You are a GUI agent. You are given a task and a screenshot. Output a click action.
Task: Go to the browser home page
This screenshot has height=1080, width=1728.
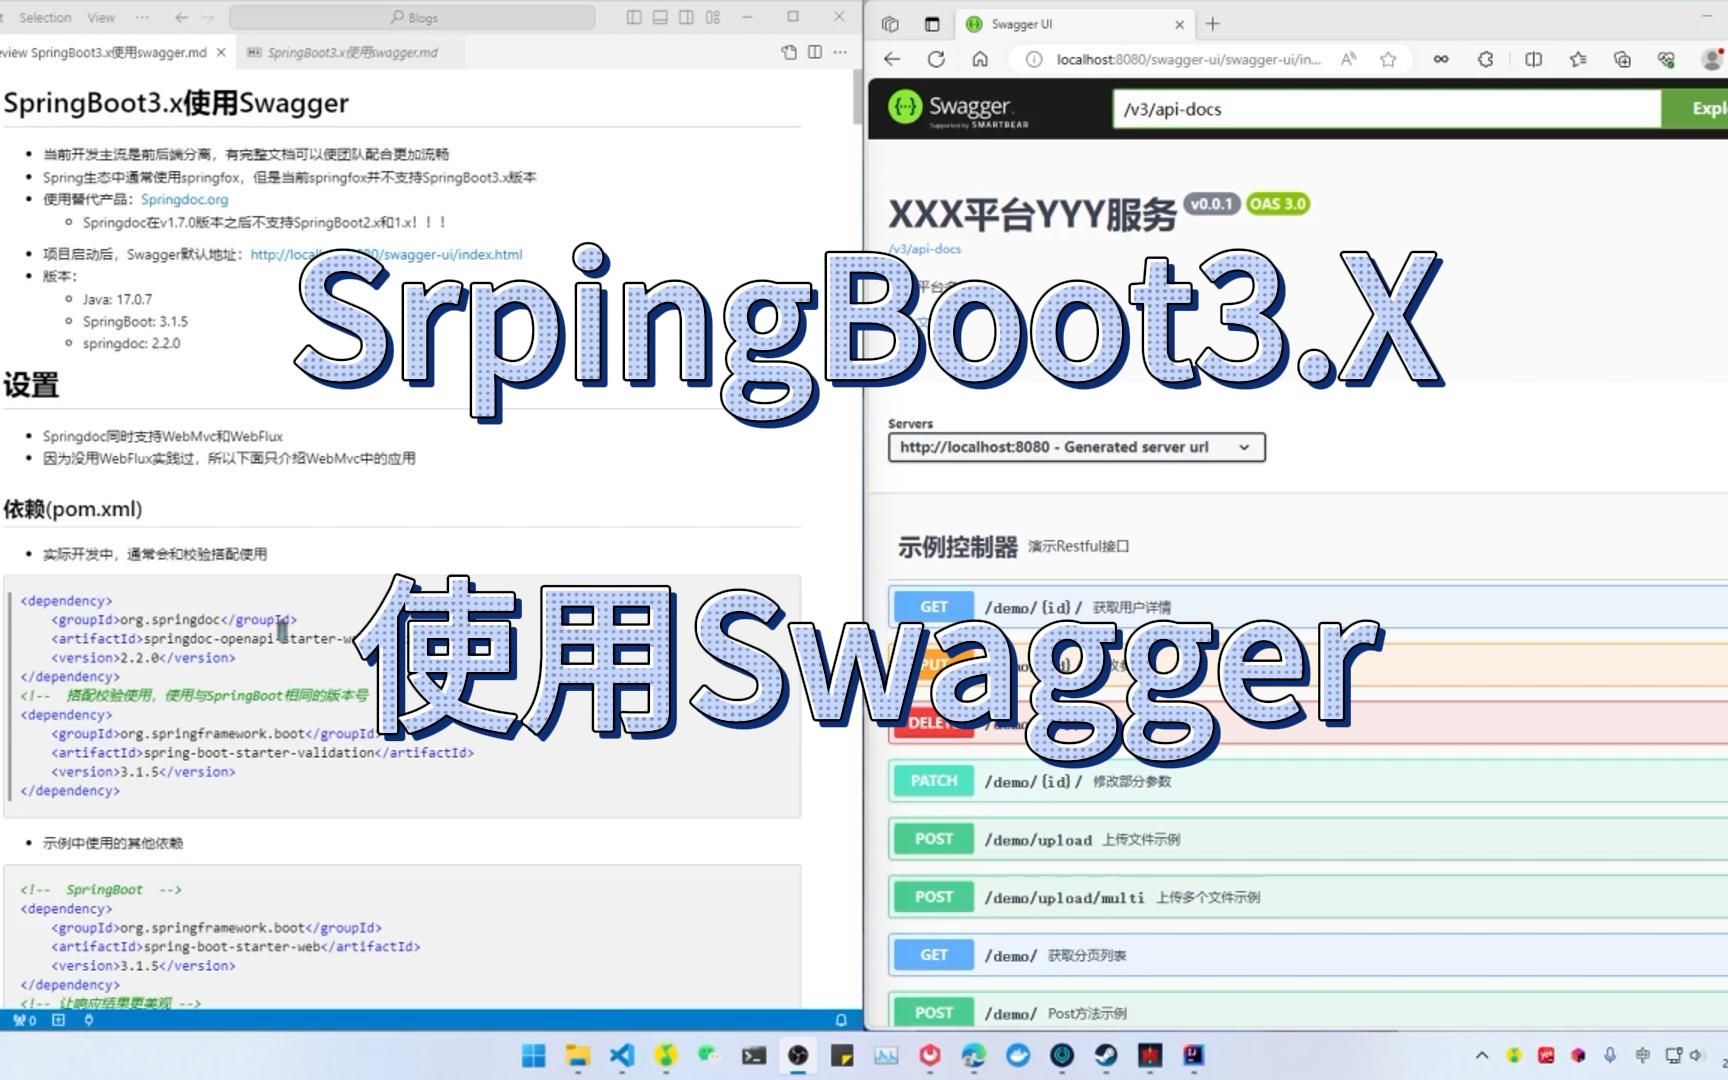(x=980, y=59)
